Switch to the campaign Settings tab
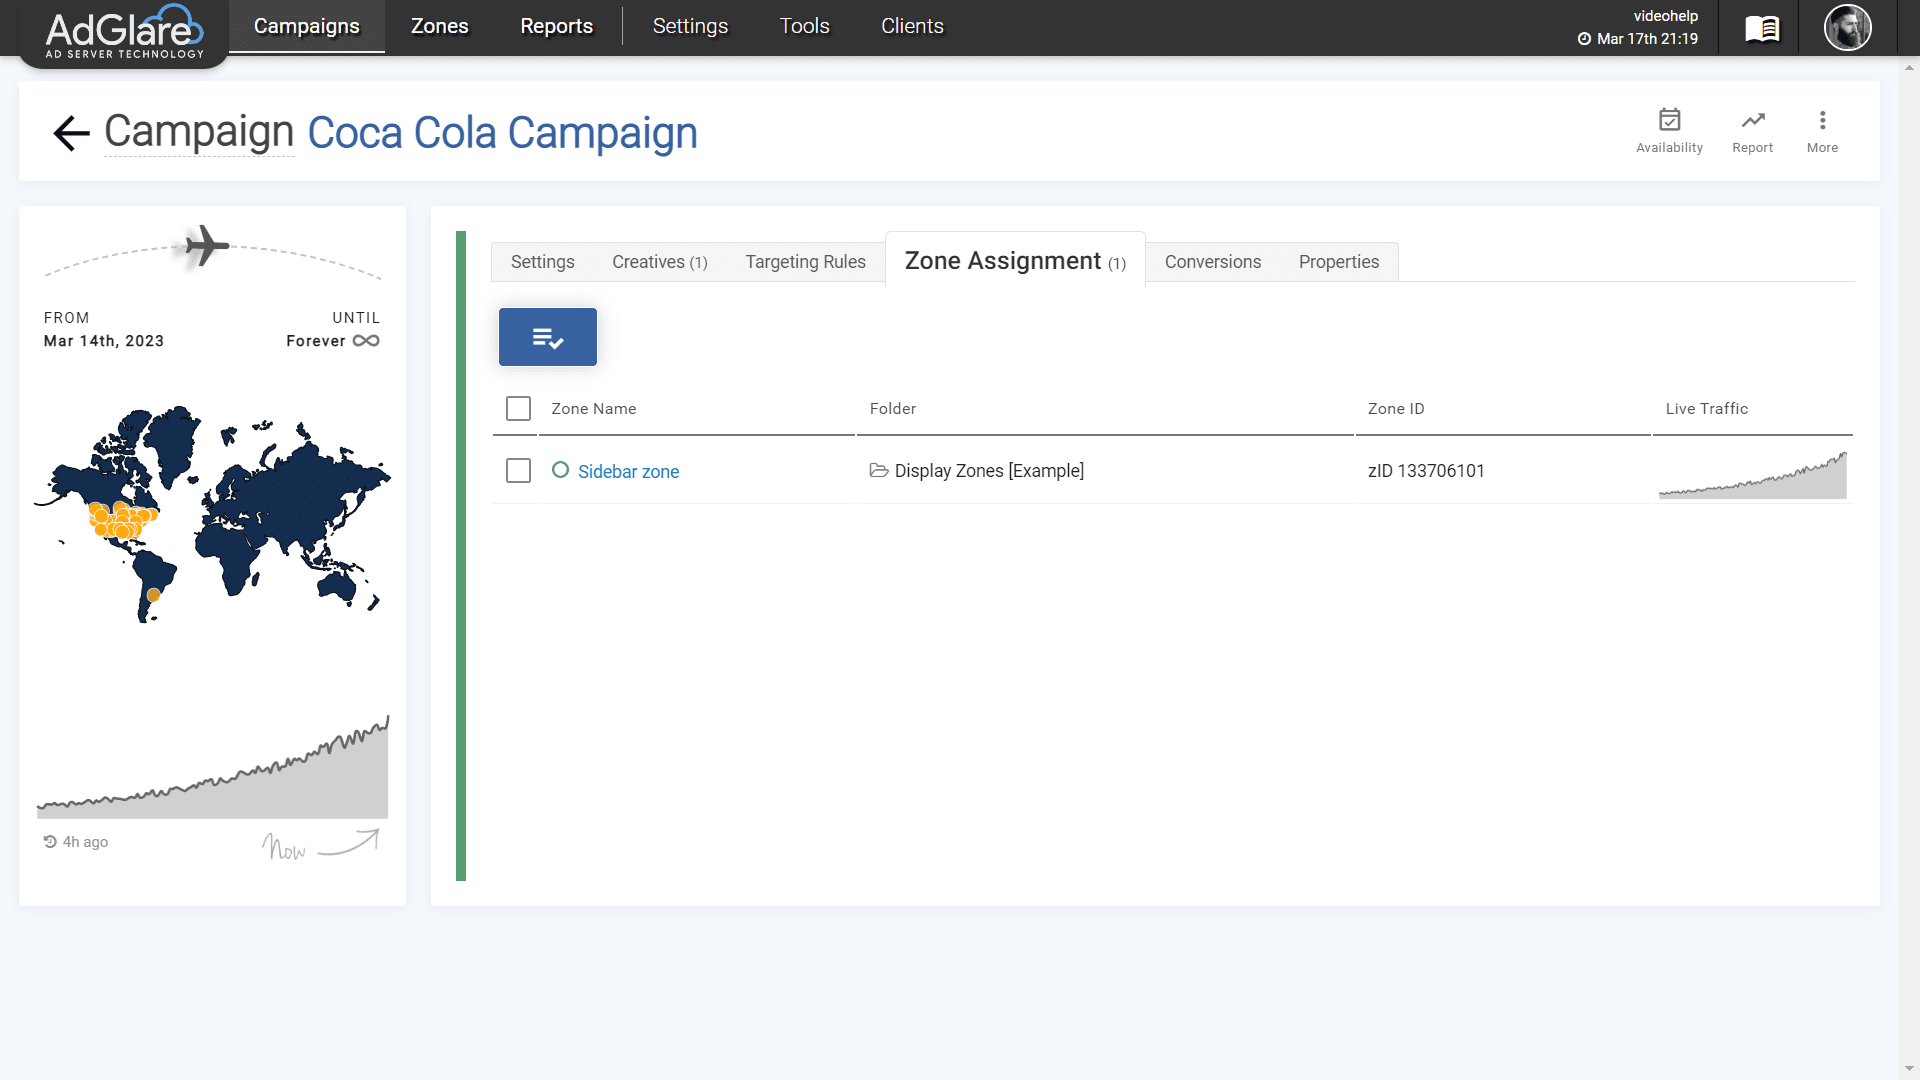The height and width of the screenshot is (1080, 1920). (x=542, y=262)
